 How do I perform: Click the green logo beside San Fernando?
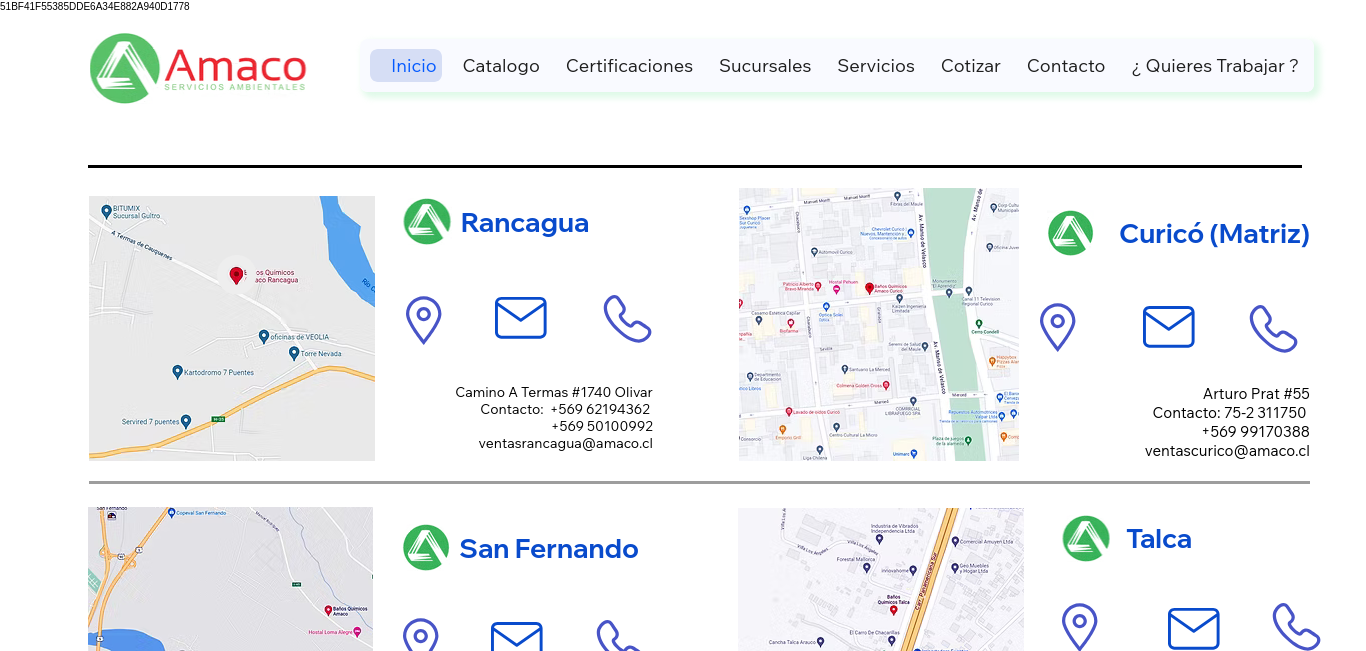tap(426, 548)
